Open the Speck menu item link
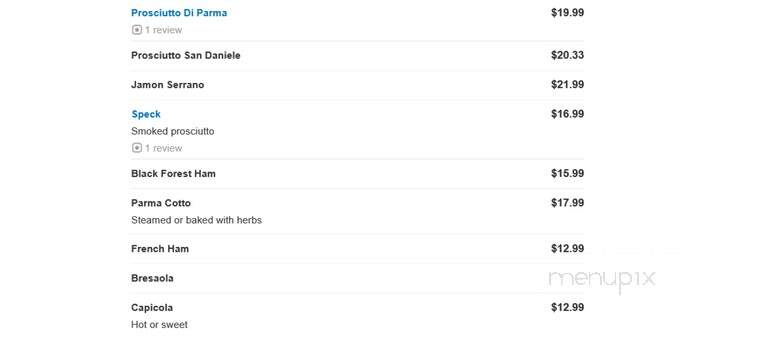The width and height of the screenshot is (781, 361). click(x=146, y=114)
